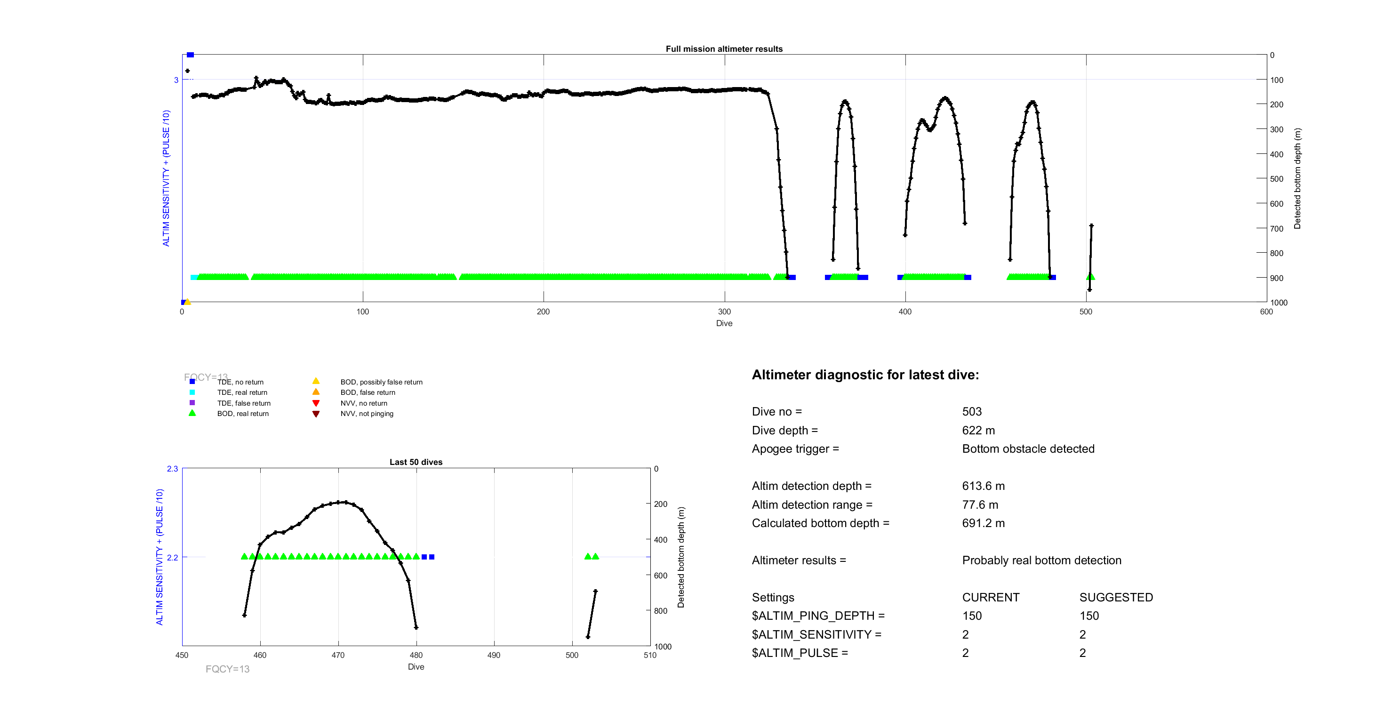Click the 'Altimeter results =' label

[x=799, y=560]
